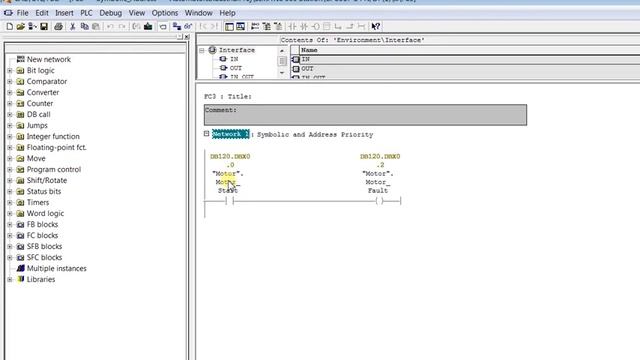Collapse the Interface tree node
640x360 pixels.
coord(202,50)
